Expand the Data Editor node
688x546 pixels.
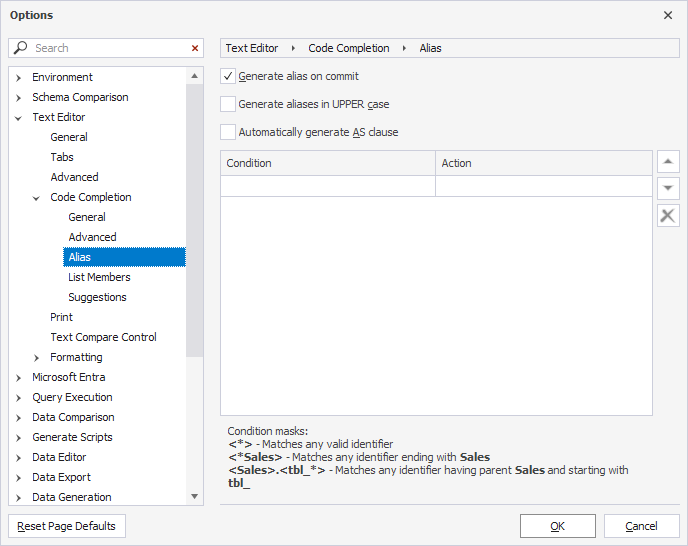coord(18,458)
